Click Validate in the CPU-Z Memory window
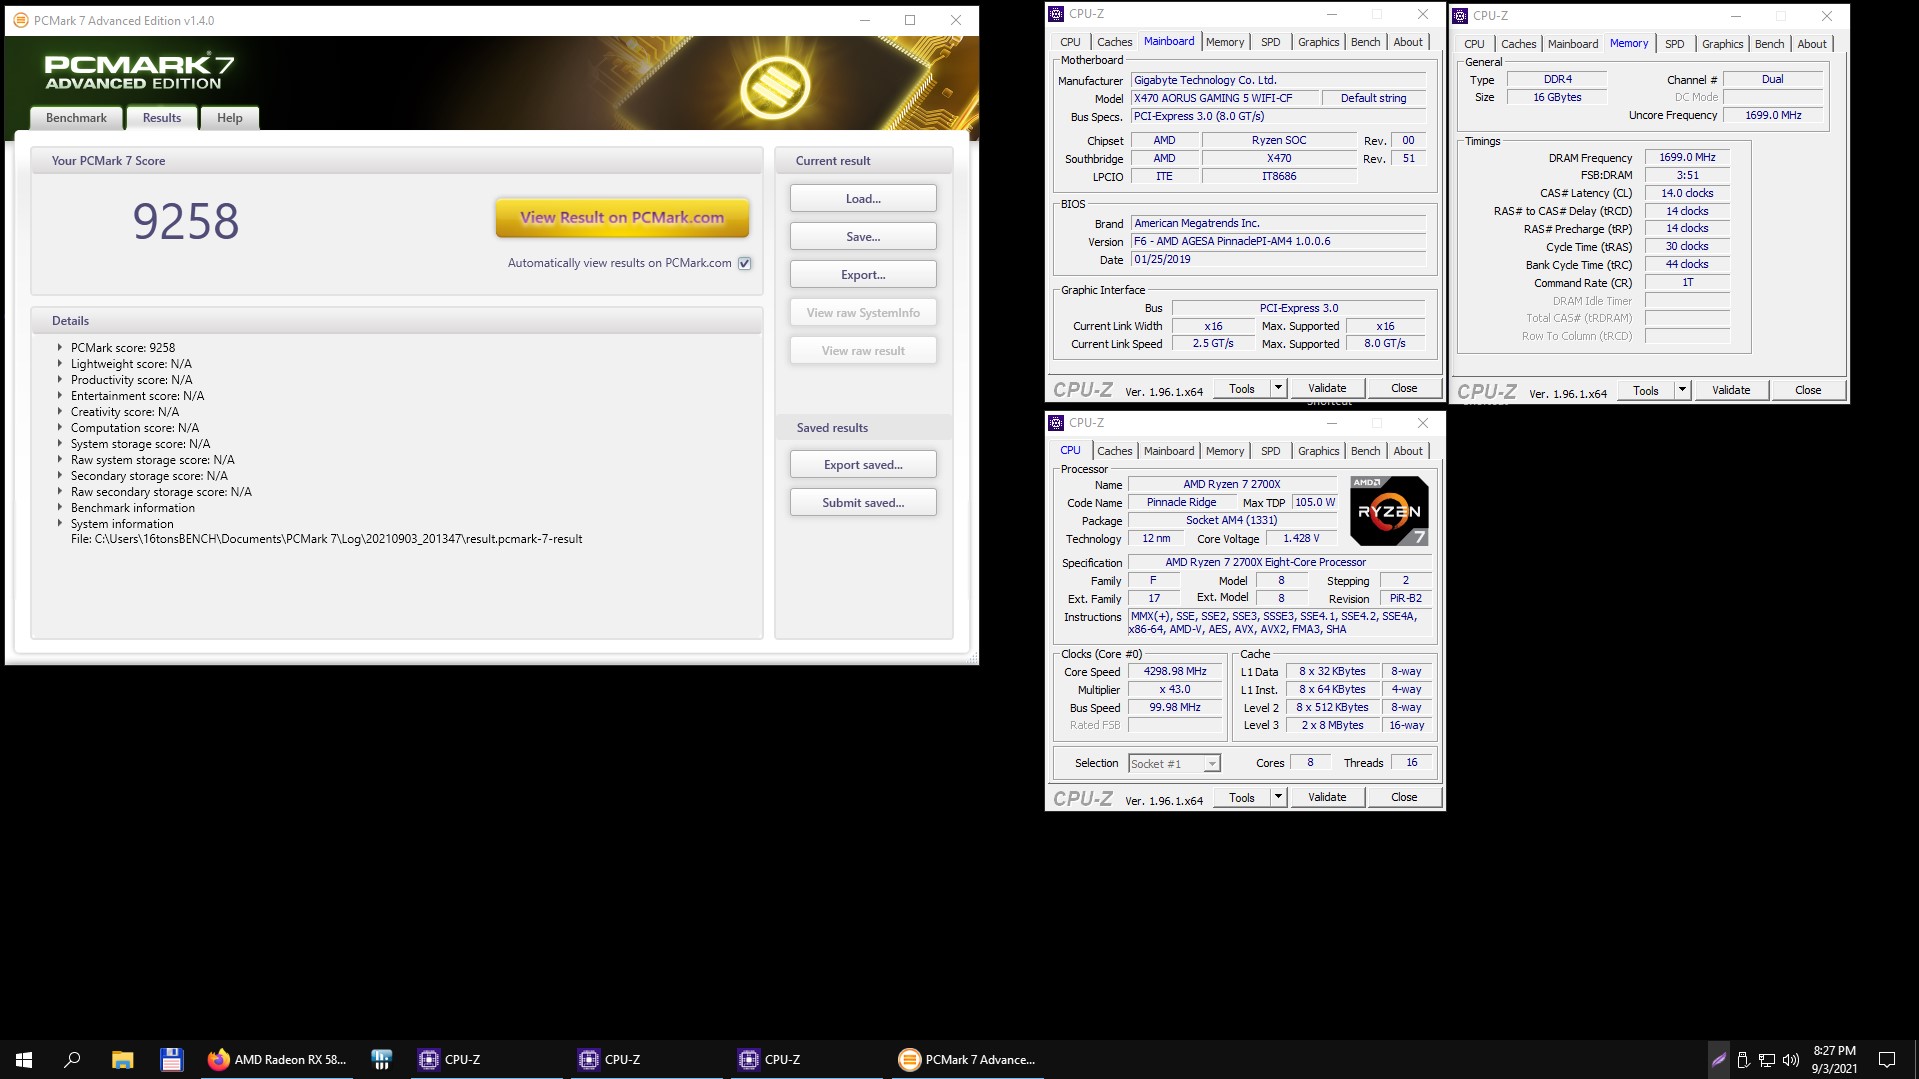The width and height of the screenshot is (1919, 1079). [x=1731, y=390]
